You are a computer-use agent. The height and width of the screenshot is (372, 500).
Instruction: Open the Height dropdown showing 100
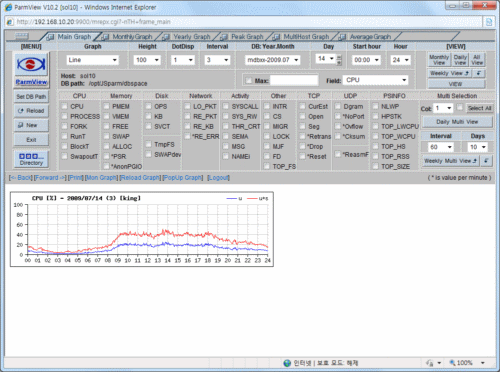pos(147,60)
